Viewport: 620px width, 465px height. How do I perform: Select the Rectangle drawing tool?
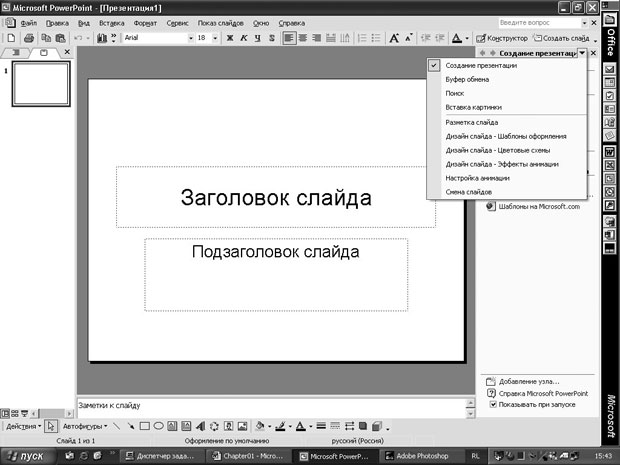[x=144, y=426]
